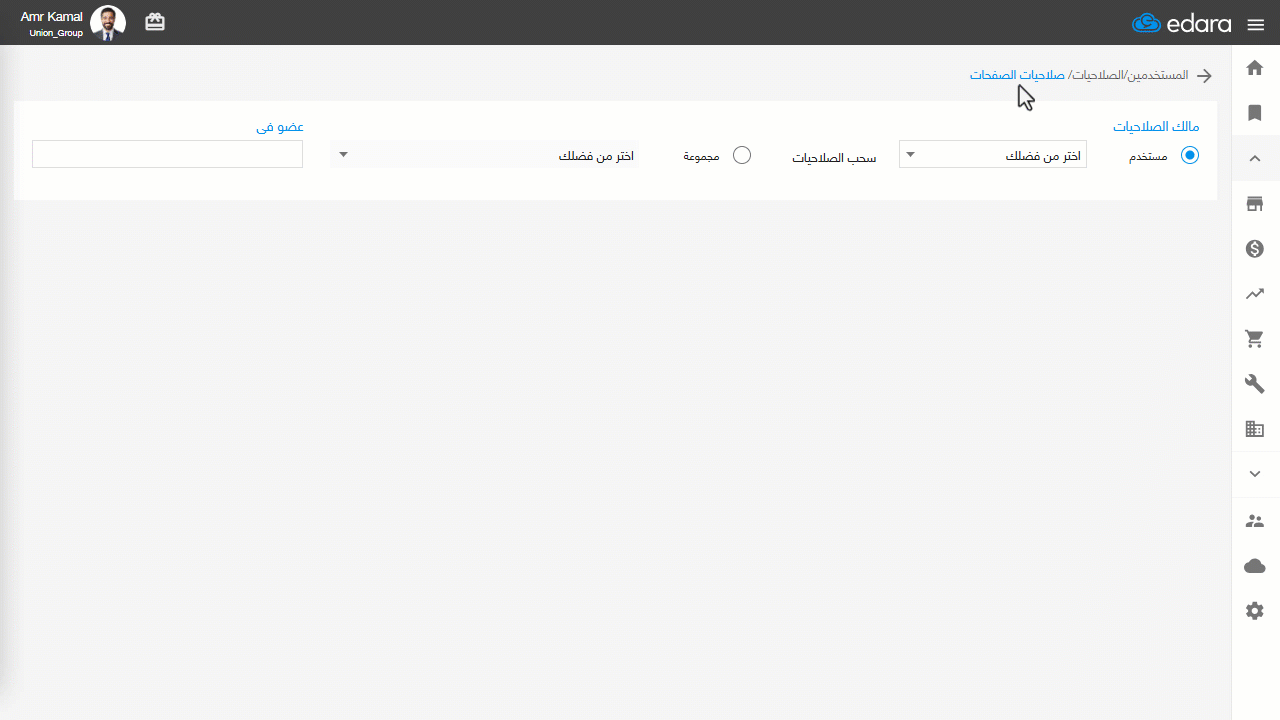The image size is (1280, 720).
Task: Click the Union_Group text in header
Action: (x=56, y=33)
